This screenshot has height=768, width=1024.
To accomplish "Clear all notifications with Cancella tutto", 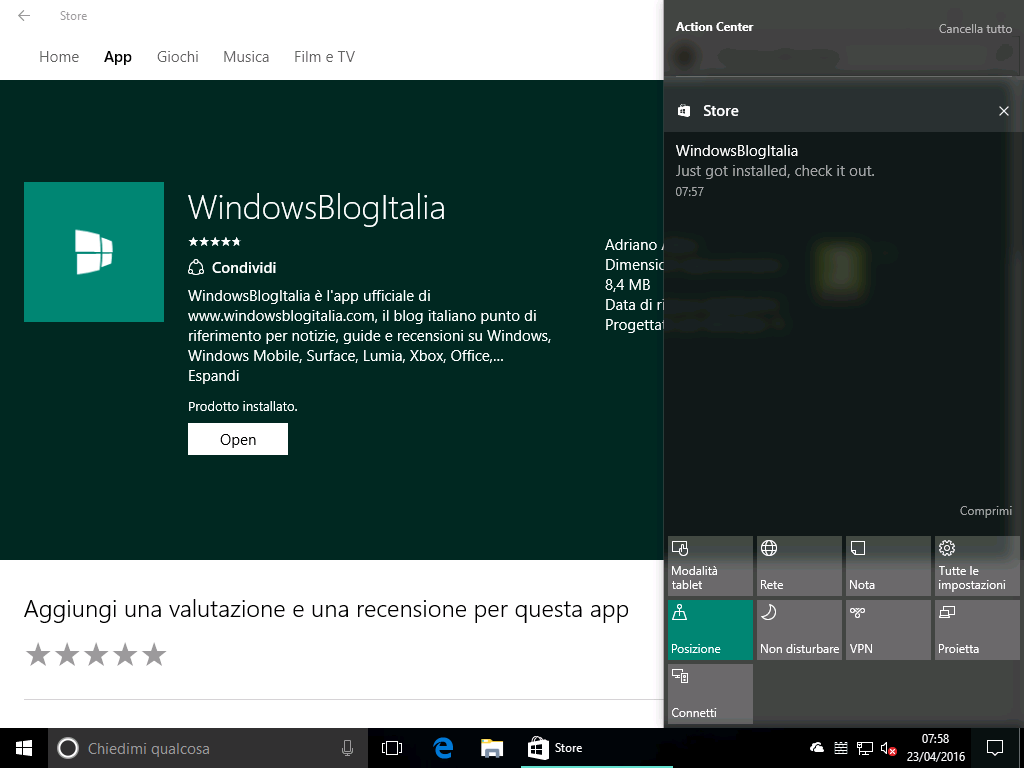I will click(x=975, y=29).
